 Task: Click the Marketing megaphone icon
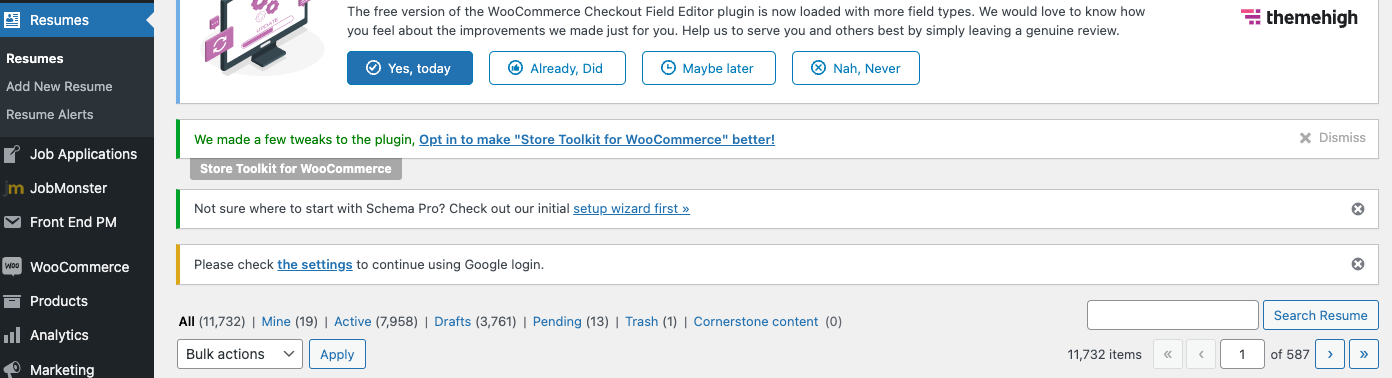pos(12,369)
